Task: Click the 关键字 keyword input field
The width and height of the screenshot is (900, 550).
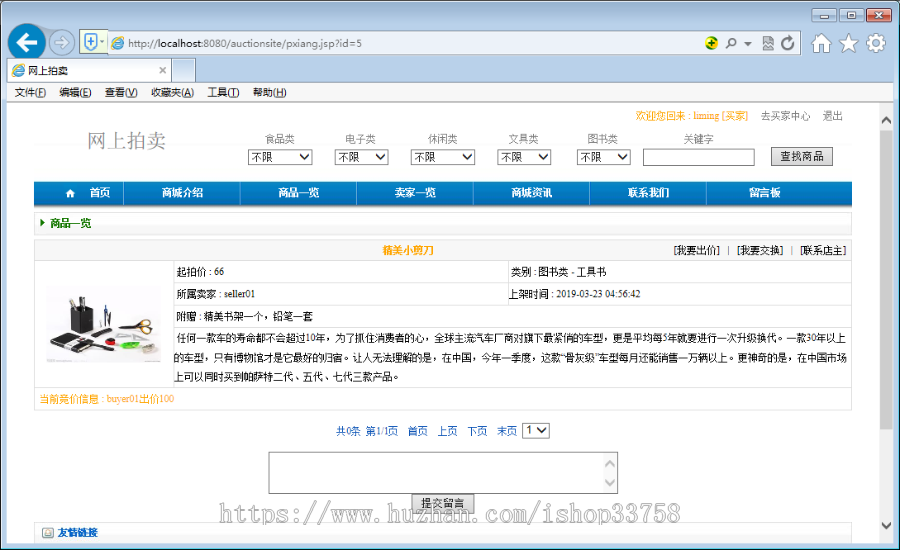Action: (x=699, y=157)
